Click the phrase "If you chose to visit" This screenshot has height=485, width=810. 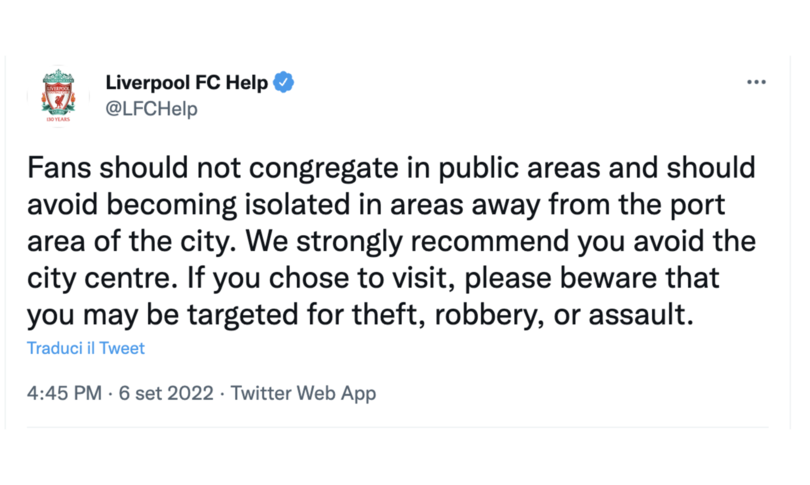(322, 278)
